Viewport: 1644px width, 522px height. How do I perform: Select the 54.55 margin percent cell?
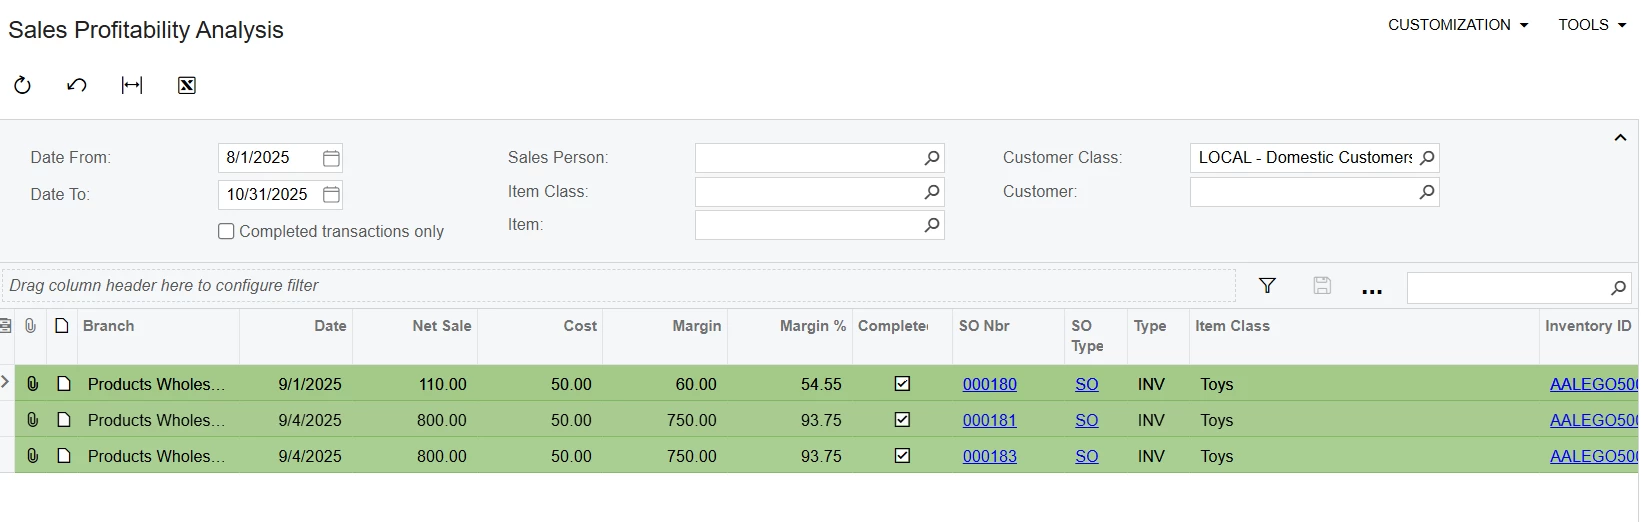click(x=790, y=384)
